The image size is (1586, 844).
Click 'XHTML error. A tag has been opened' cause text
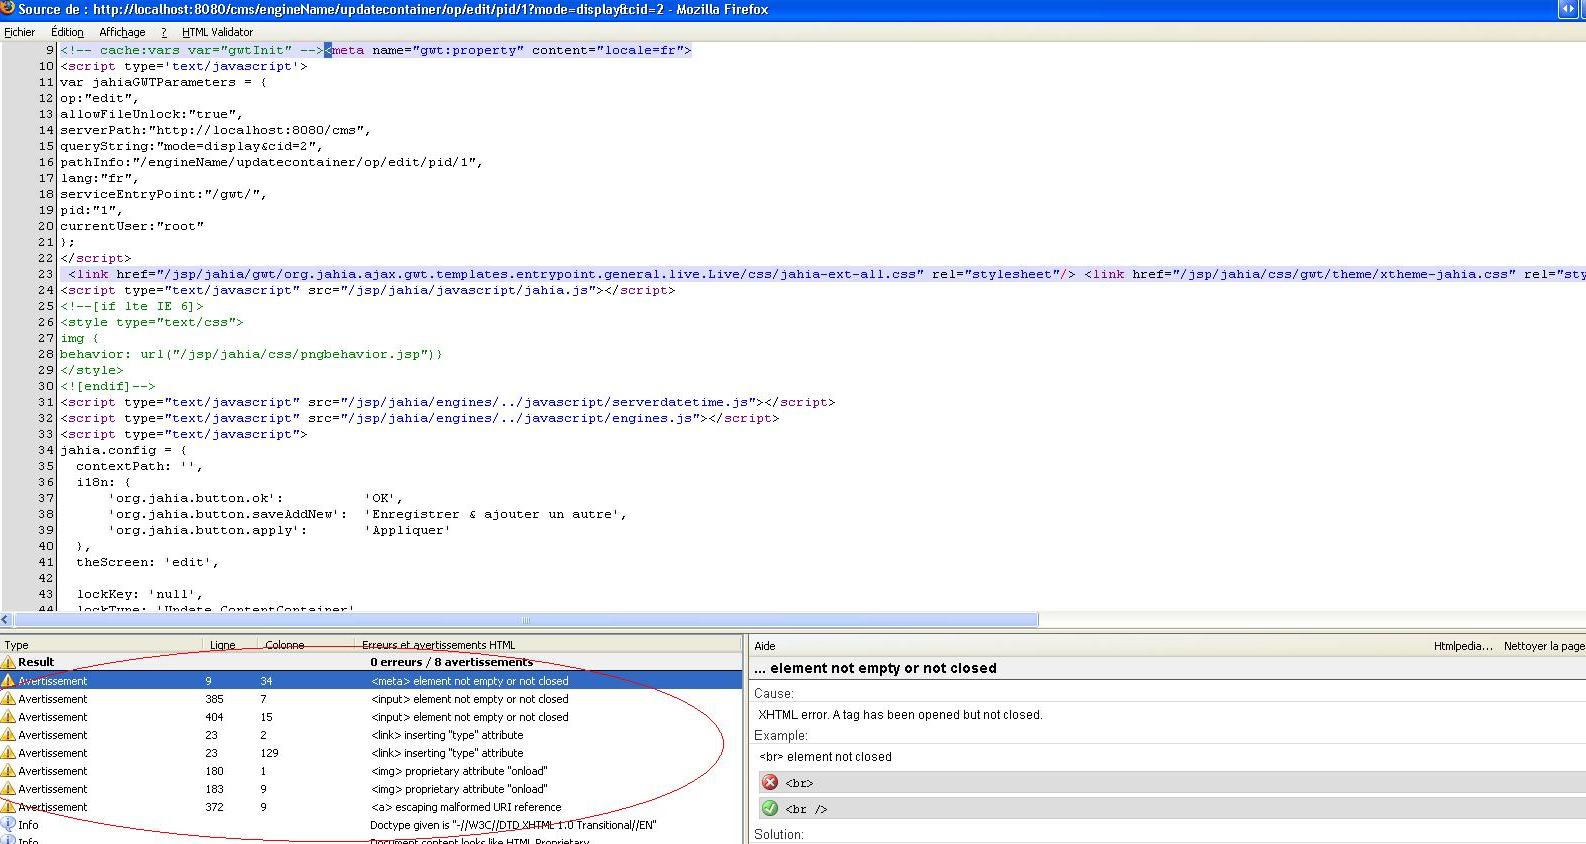point(900,715)
